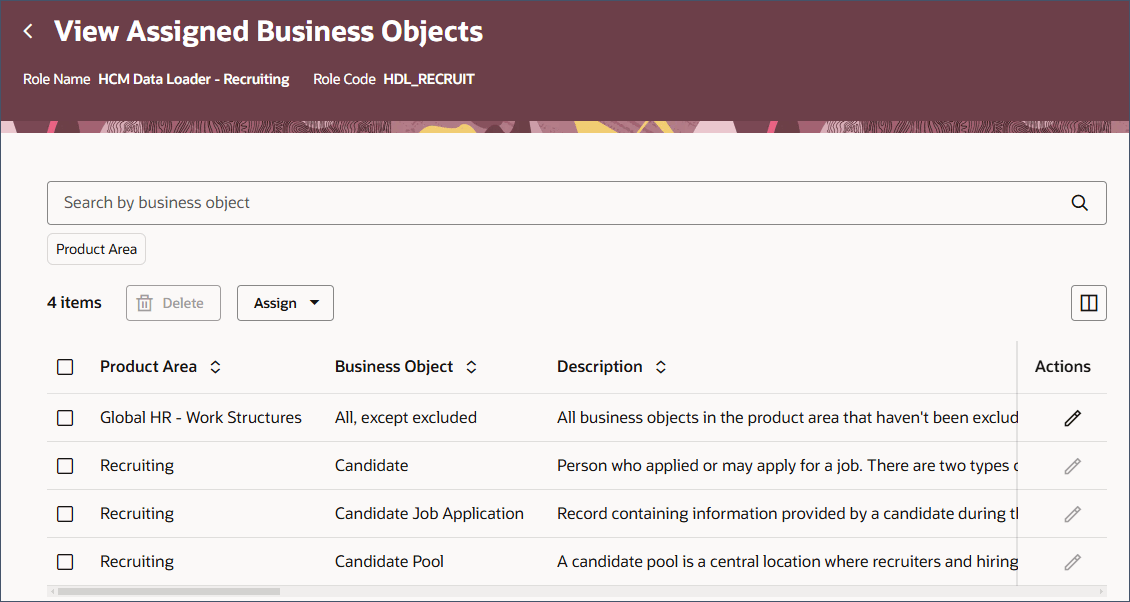Image resolution: width=1130 pixels, height=602 pixels.
Task: Edit the Global HR - Work Structures row
Action: [x=1072, y=418]
